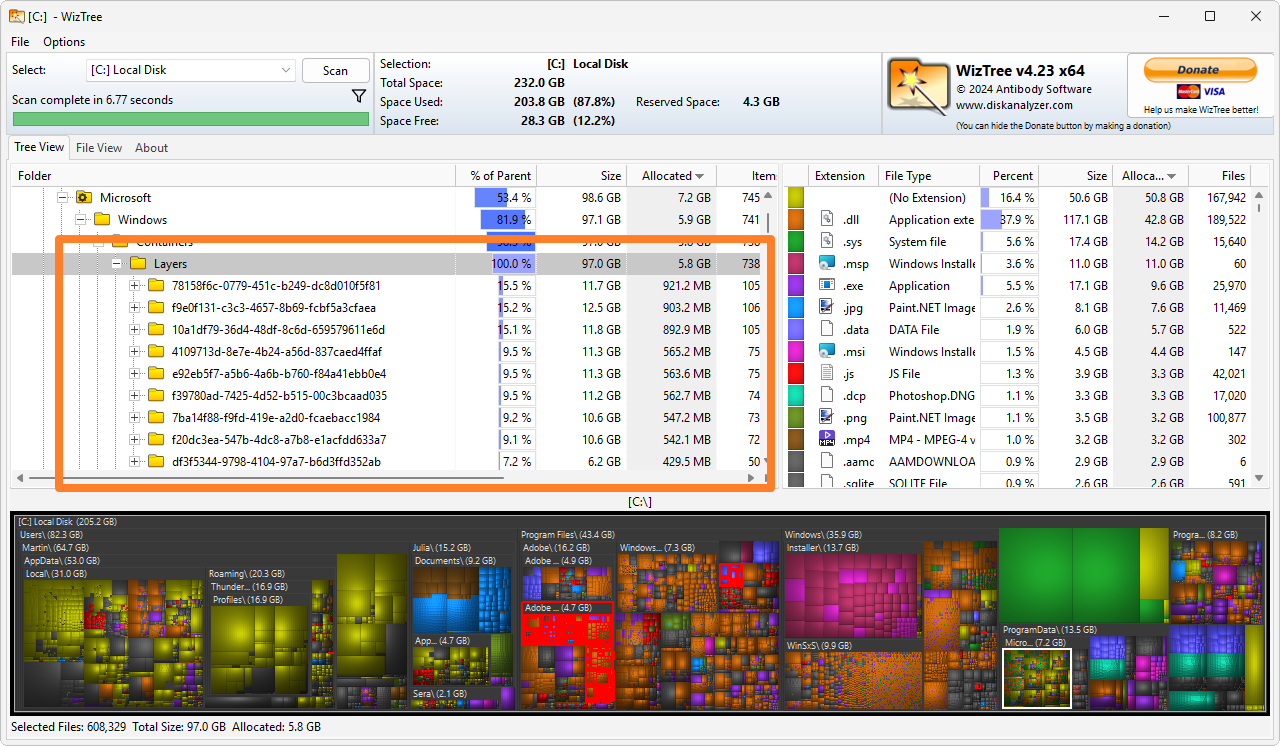1280x746 pixels.
Task: Click the .msi installer file icon
Action: [x=827, y=351]
